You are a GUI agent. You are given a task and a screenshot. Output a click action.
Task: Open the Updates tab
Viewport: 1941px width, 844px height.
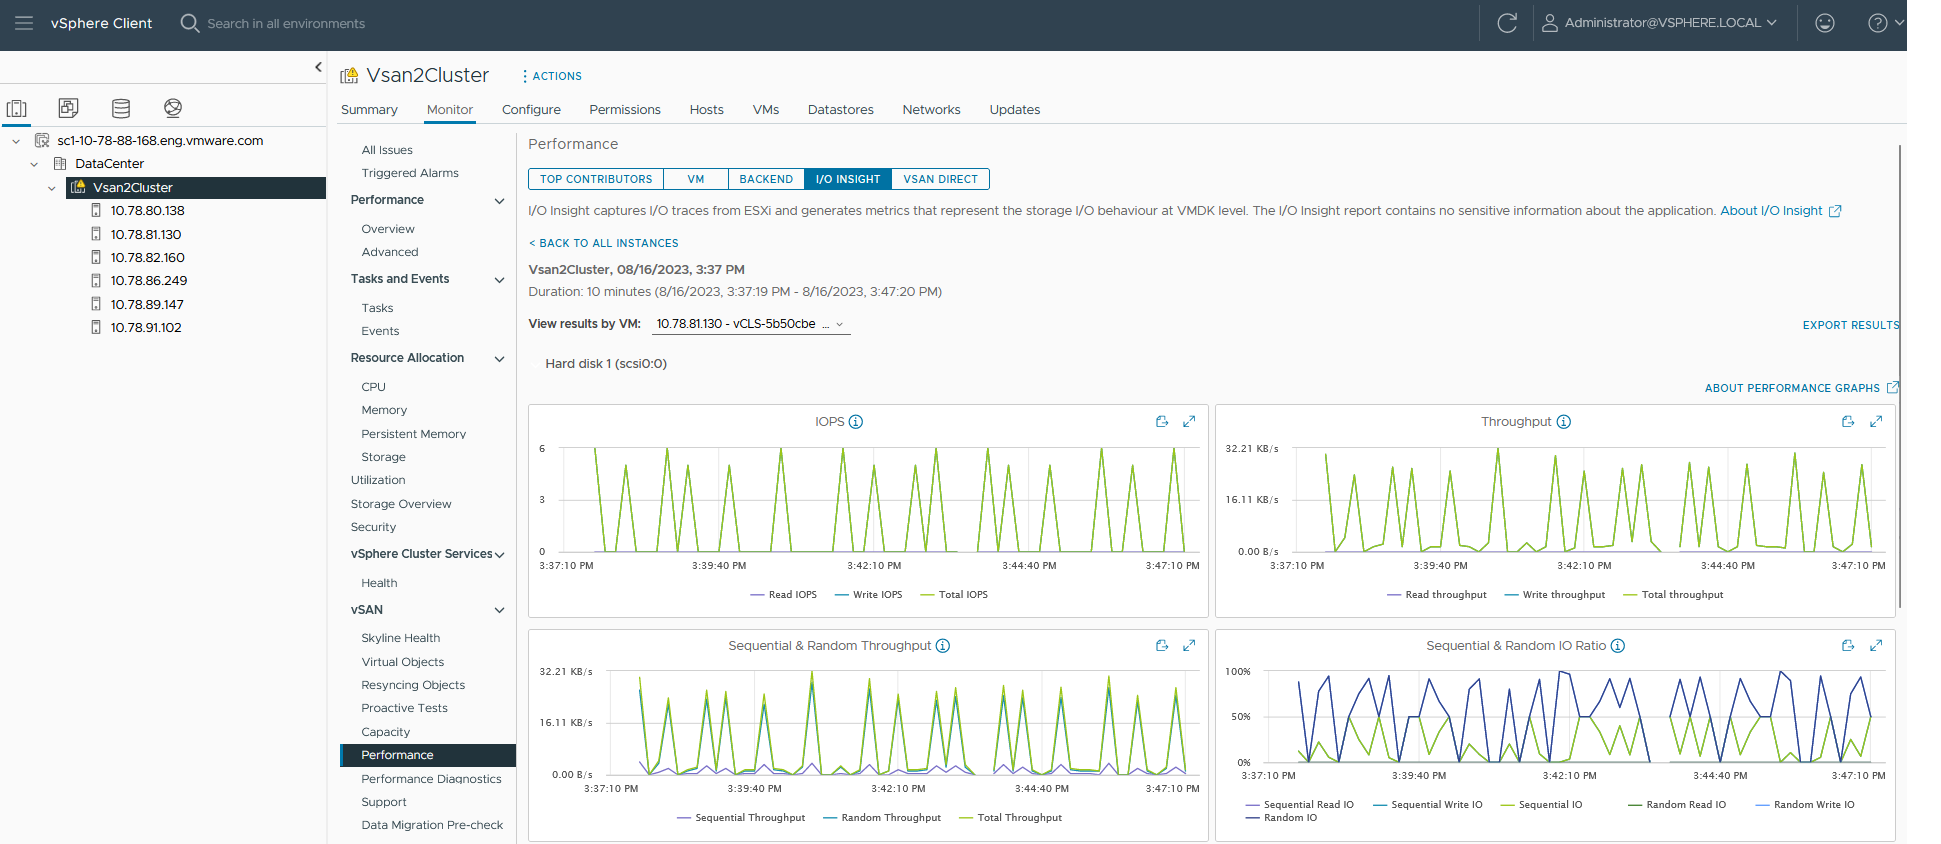(1015, 110)
